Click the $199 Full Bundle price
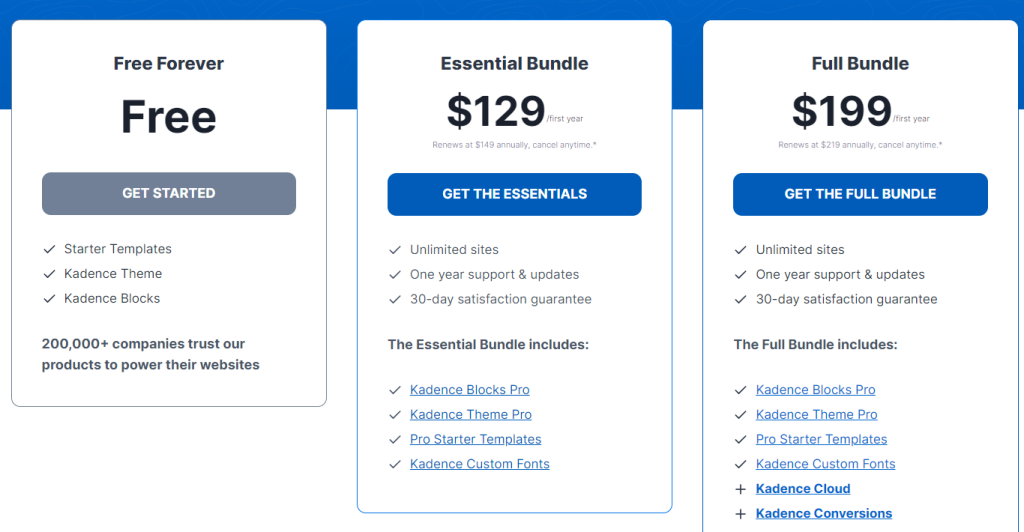Image resolution: width=1024 pixels, height=532 pixels. (841, 111)
